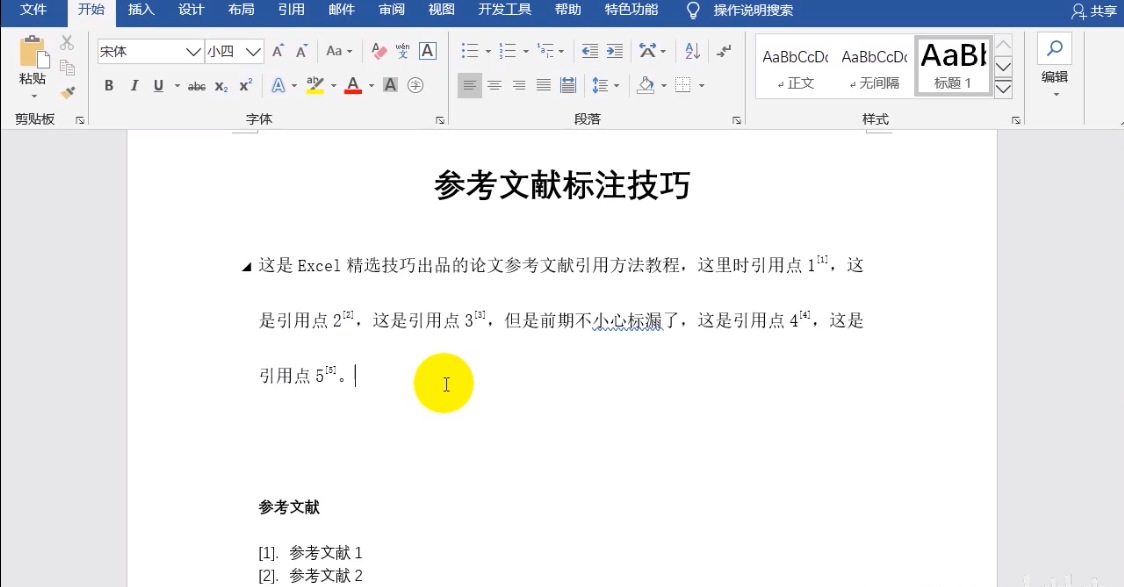Click the numbered list icon

coord(508,51)
